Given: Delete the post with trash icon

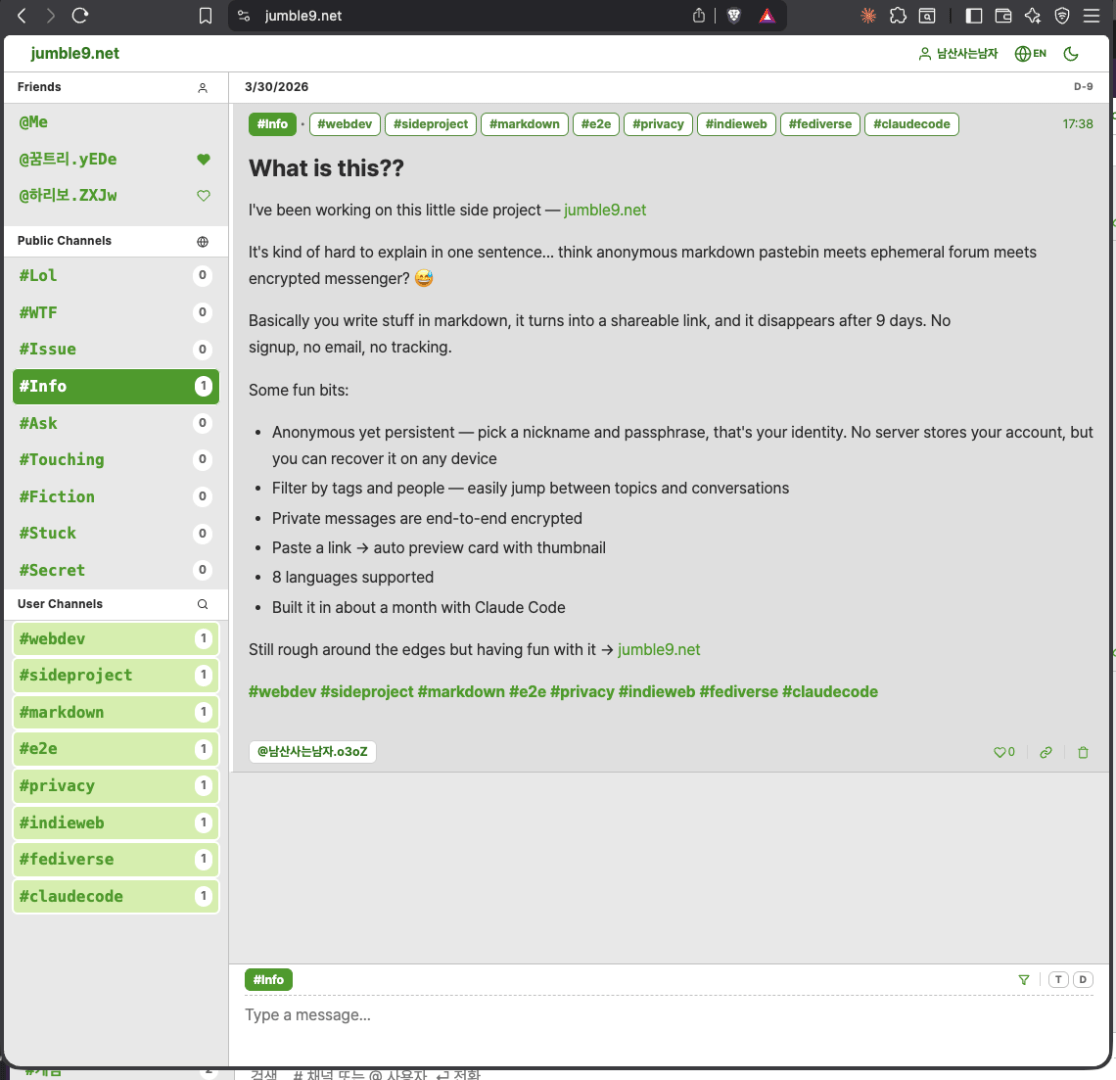Looking at the screenshot, I should pyautogui.click(x=1083, y=753).
